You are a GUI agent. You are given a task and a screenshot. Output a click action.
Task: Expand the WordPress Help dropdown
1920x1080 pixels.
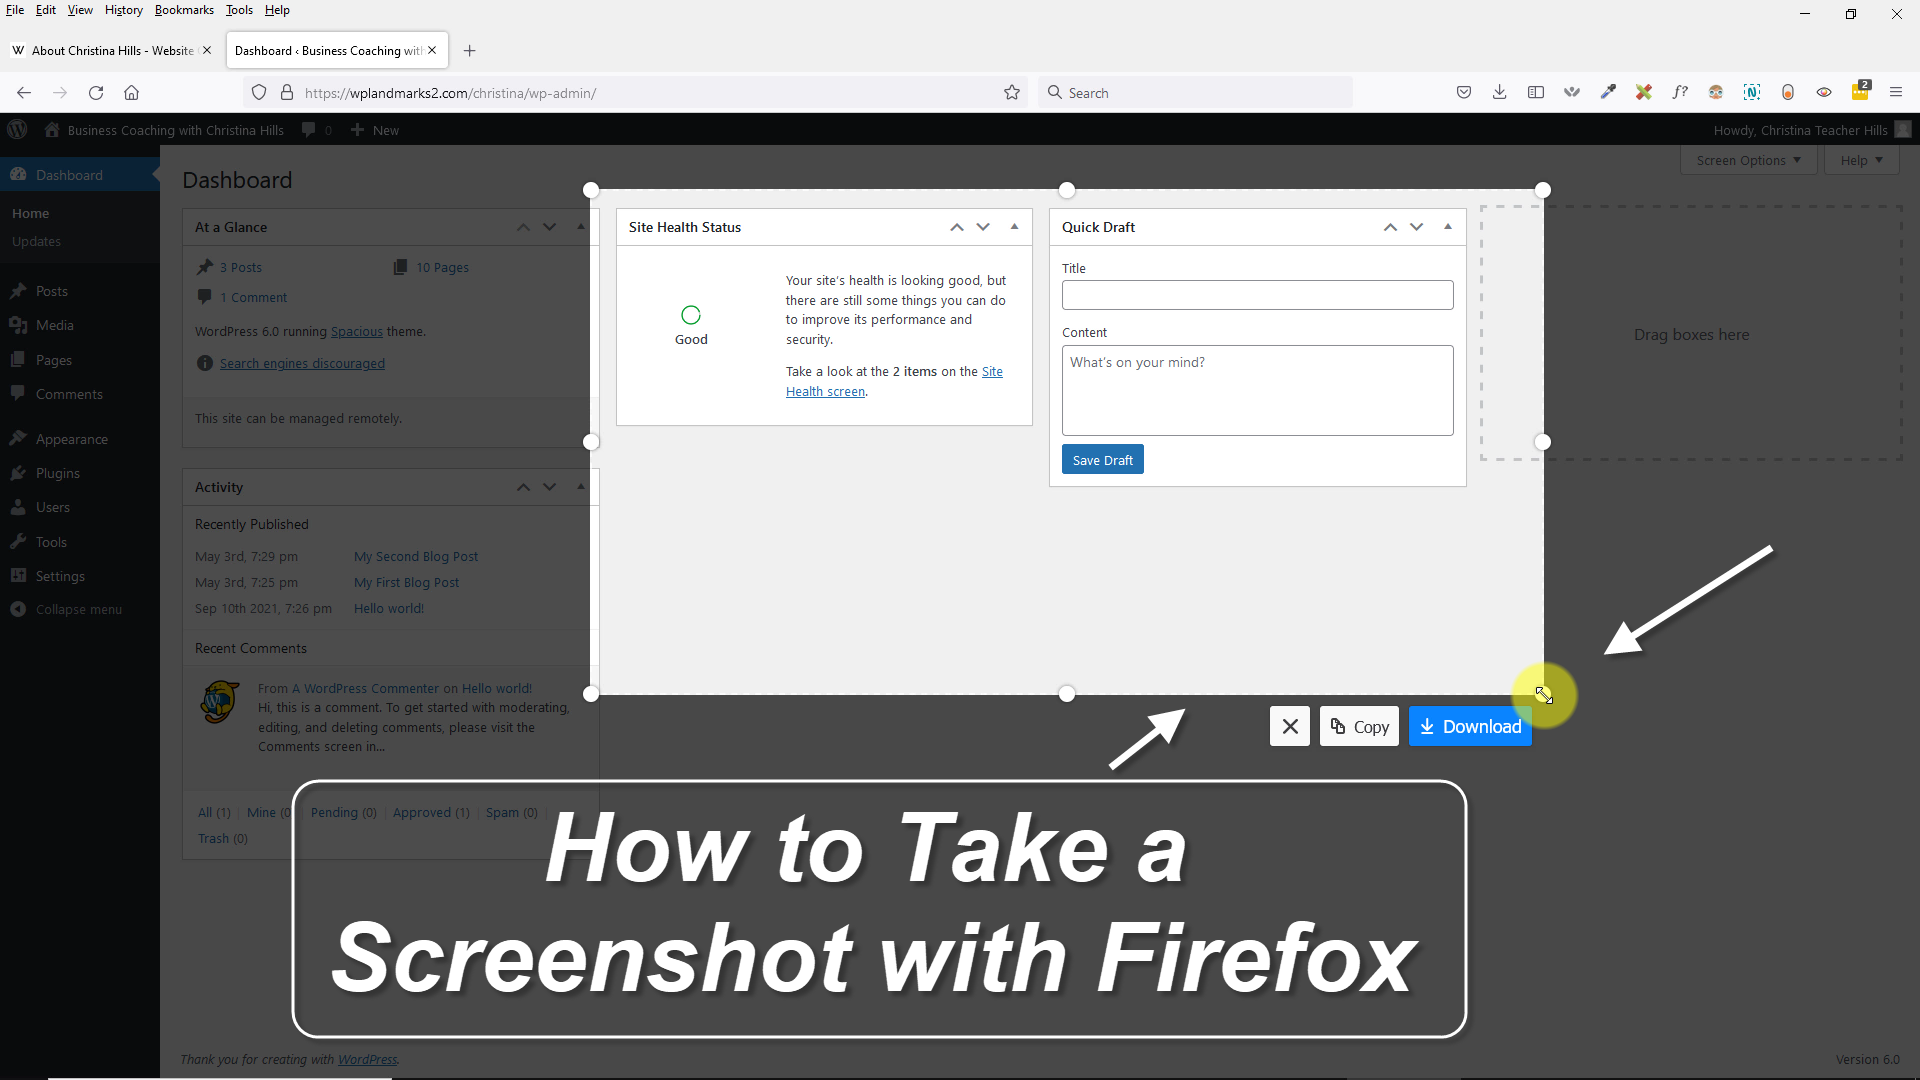[1861, 160]
